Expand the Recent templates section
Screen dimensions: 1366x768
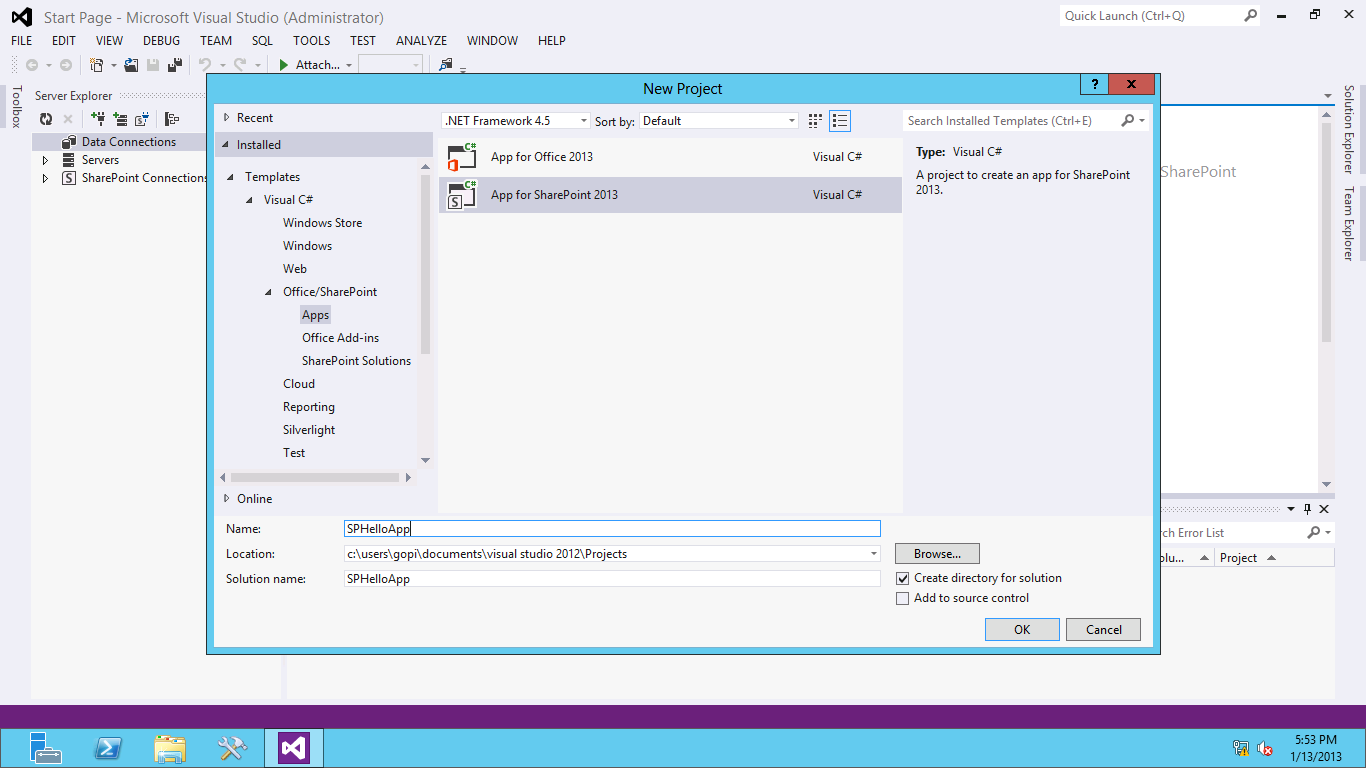pyautogui.click(x=227, y=118)
